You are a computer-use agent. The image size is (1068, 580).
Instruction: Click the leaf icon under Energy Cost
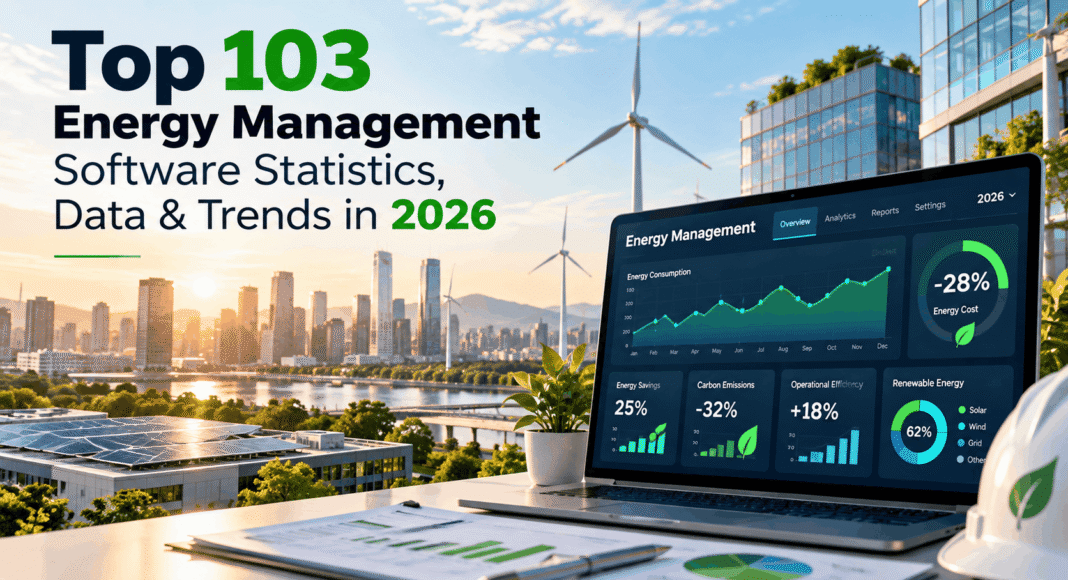pos(964,334)
